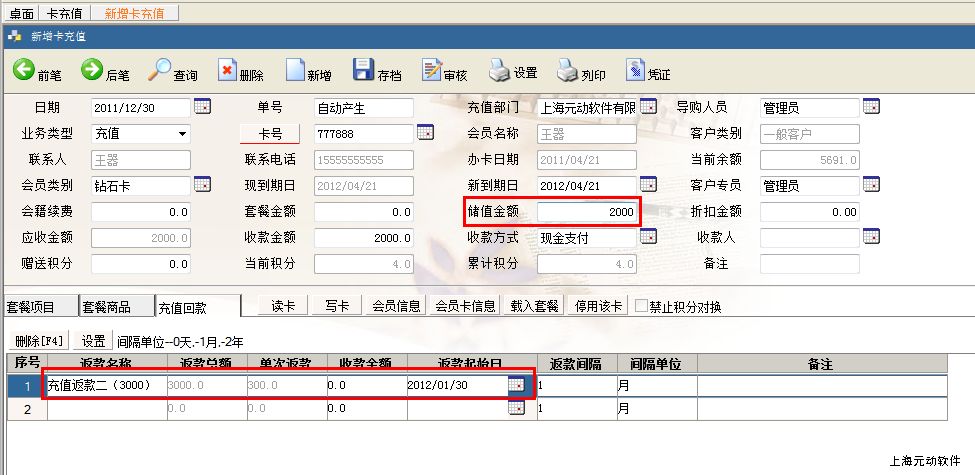Save using the 存档 disk icon
This screenshot has width=975, height=475.
tap(364, 71)
